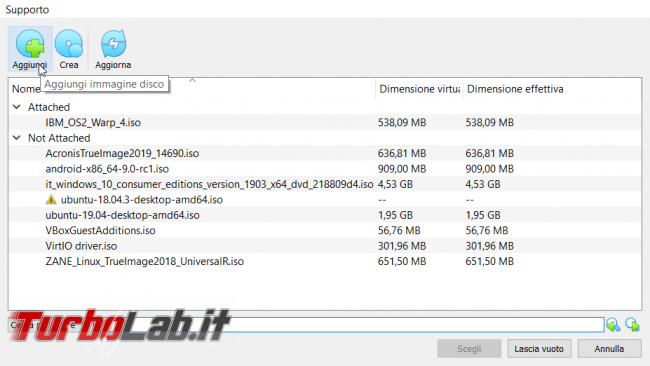
Task: Click 301,96 MB virtual size of VirtIO driver
Action: [x=402, y=246]
